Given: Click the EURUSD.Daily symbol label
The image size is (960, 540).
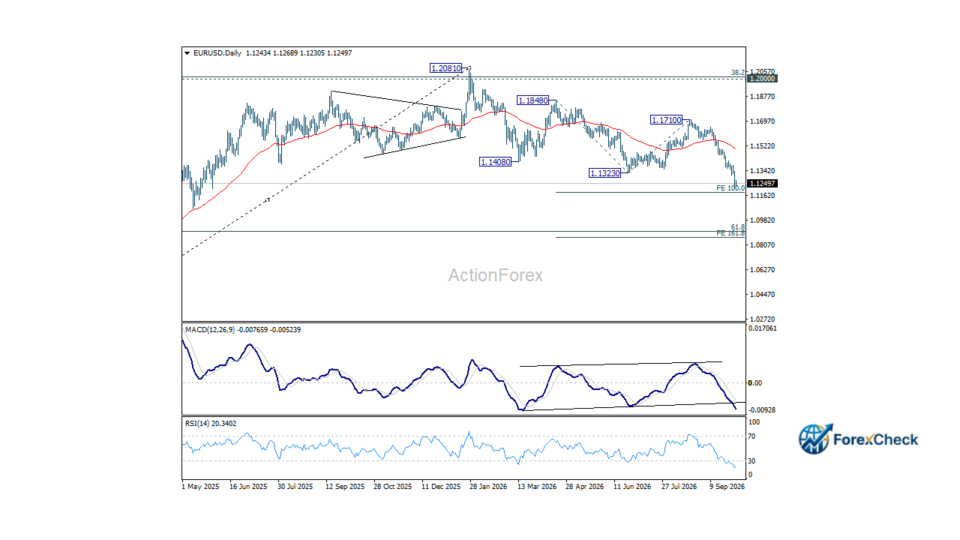Looking at the screenshot, I should [x=217, y=53].
